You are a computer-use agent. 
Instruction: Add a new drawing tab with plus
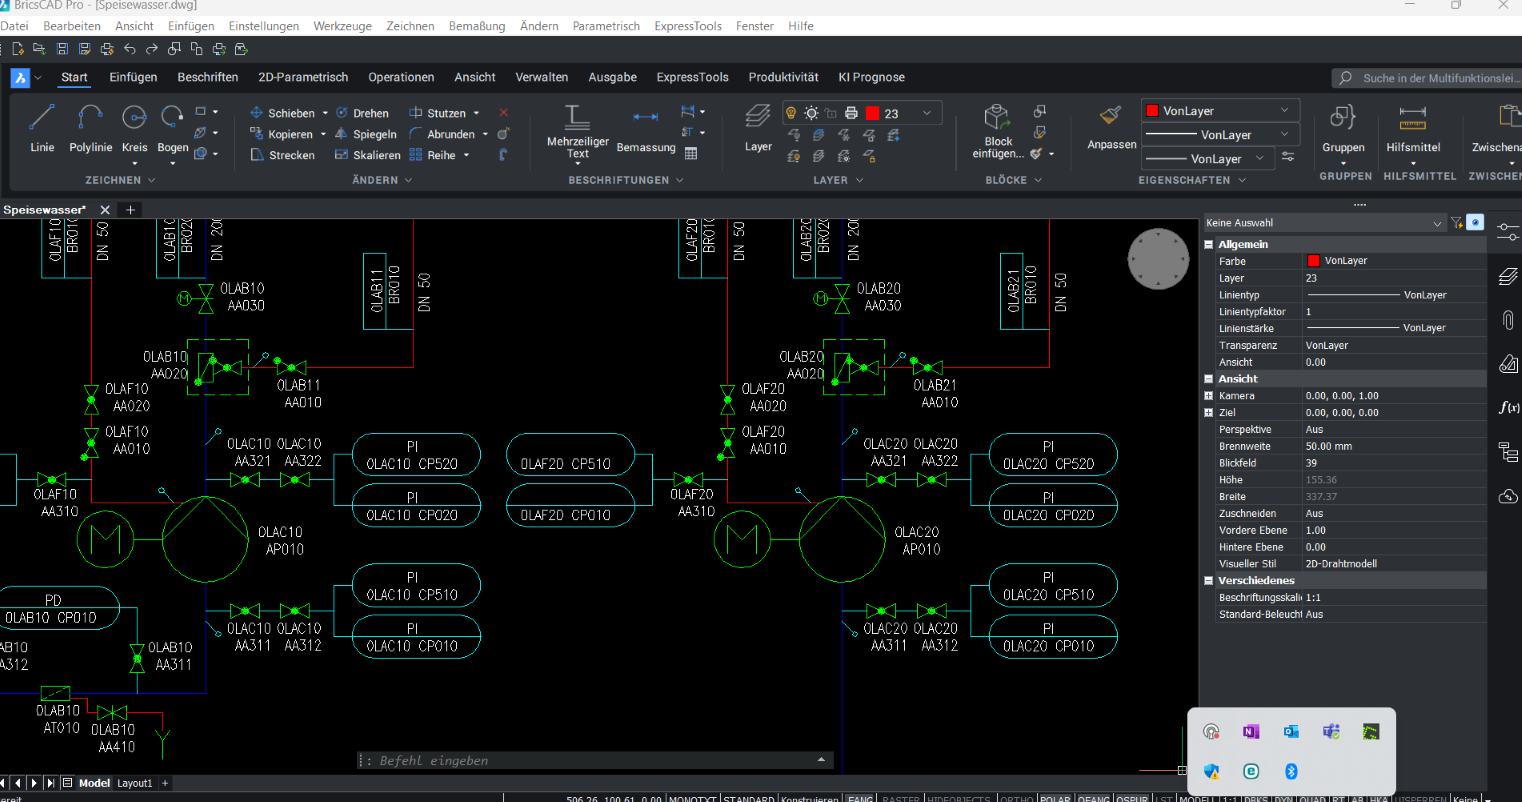click(130, 210)
